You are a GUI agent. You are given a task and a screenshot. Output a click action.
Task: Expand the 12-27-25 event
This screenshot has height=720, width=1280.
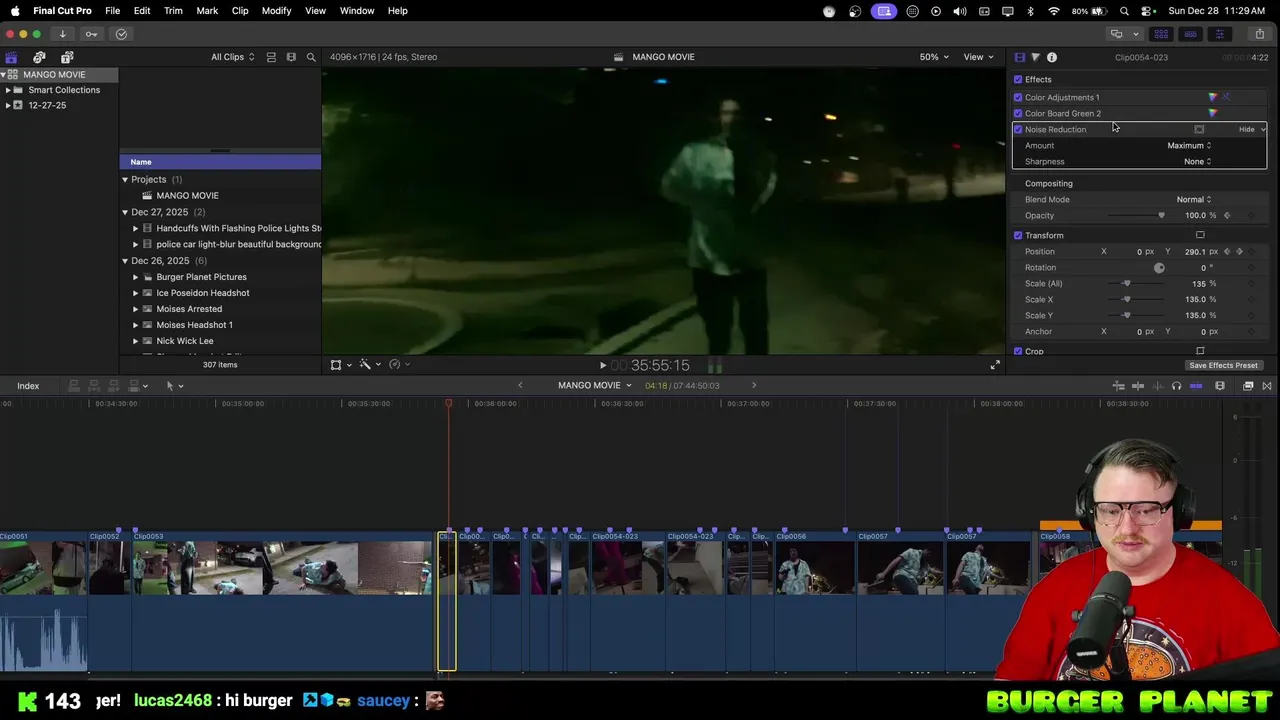tap(8, 105)
